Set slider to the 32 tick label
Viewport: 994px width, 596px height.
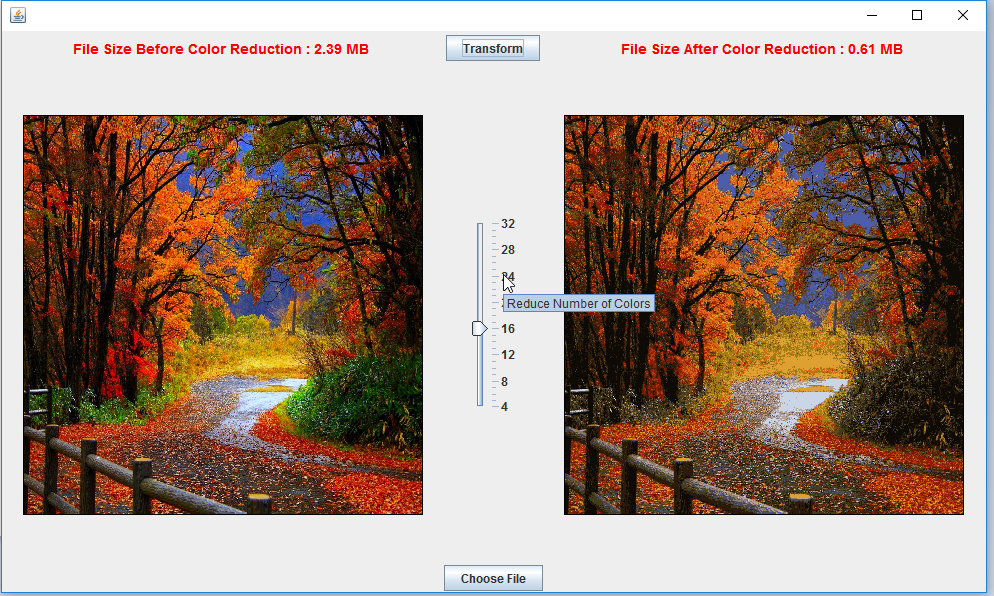click(508, 224)
